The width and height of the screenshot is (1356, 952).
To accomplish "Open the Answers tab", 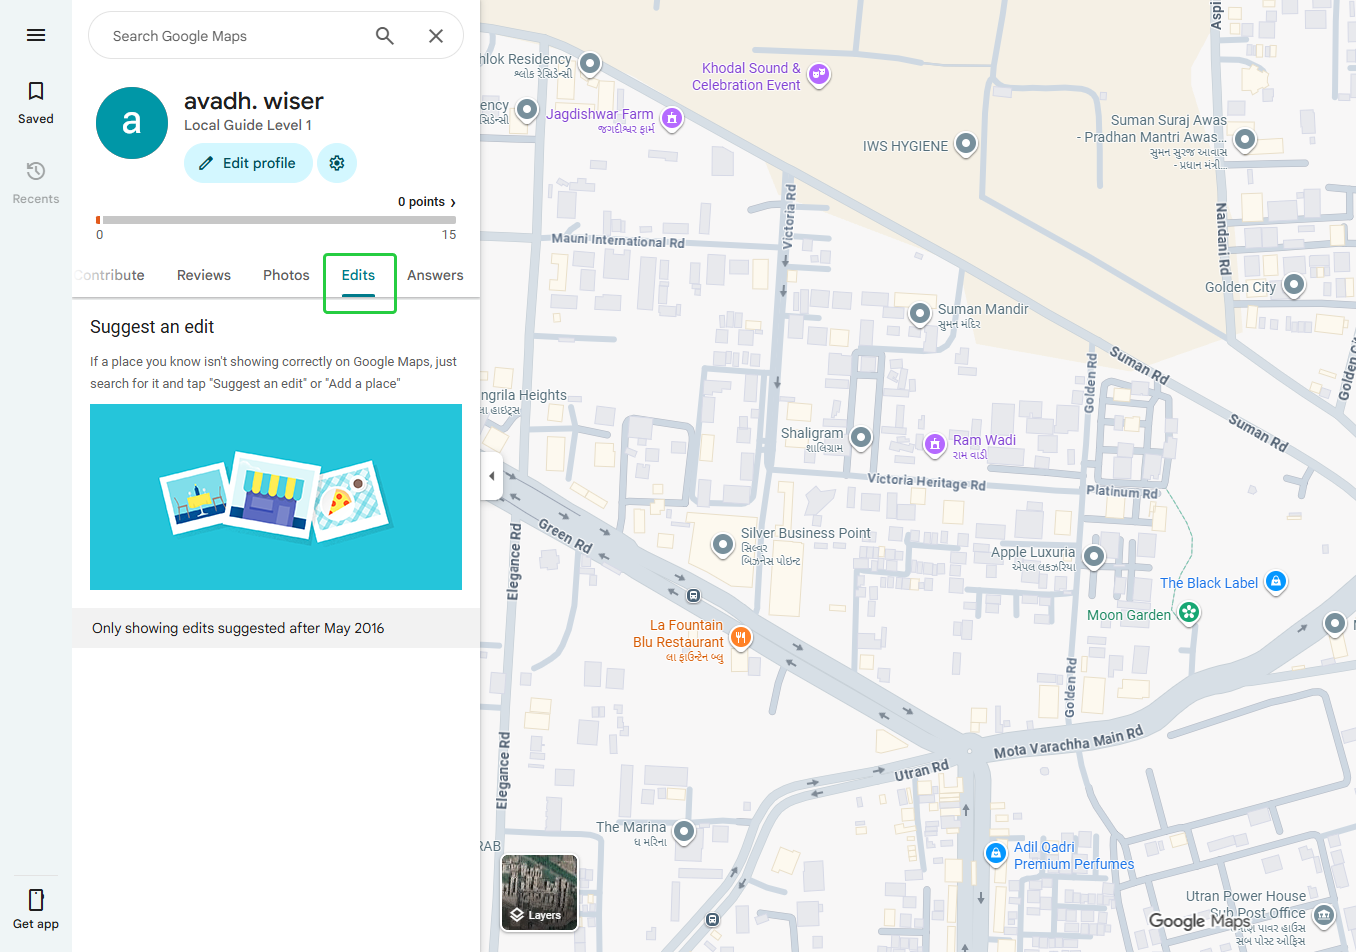I will (x=435, y=275).
